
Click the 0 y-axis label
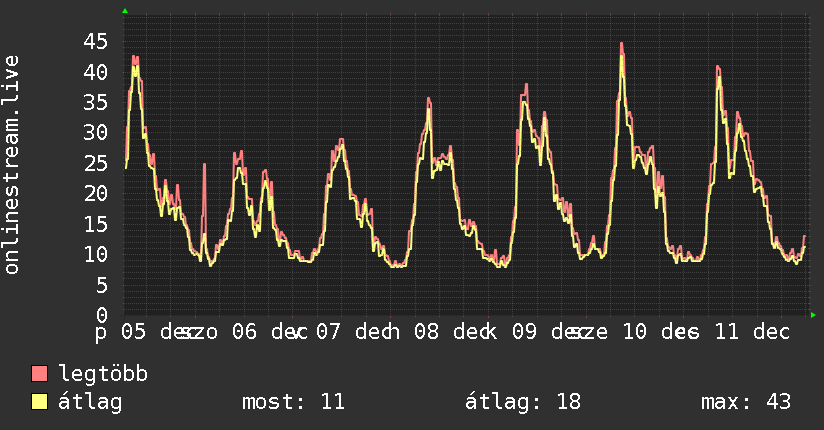click(x=102, y=315)
